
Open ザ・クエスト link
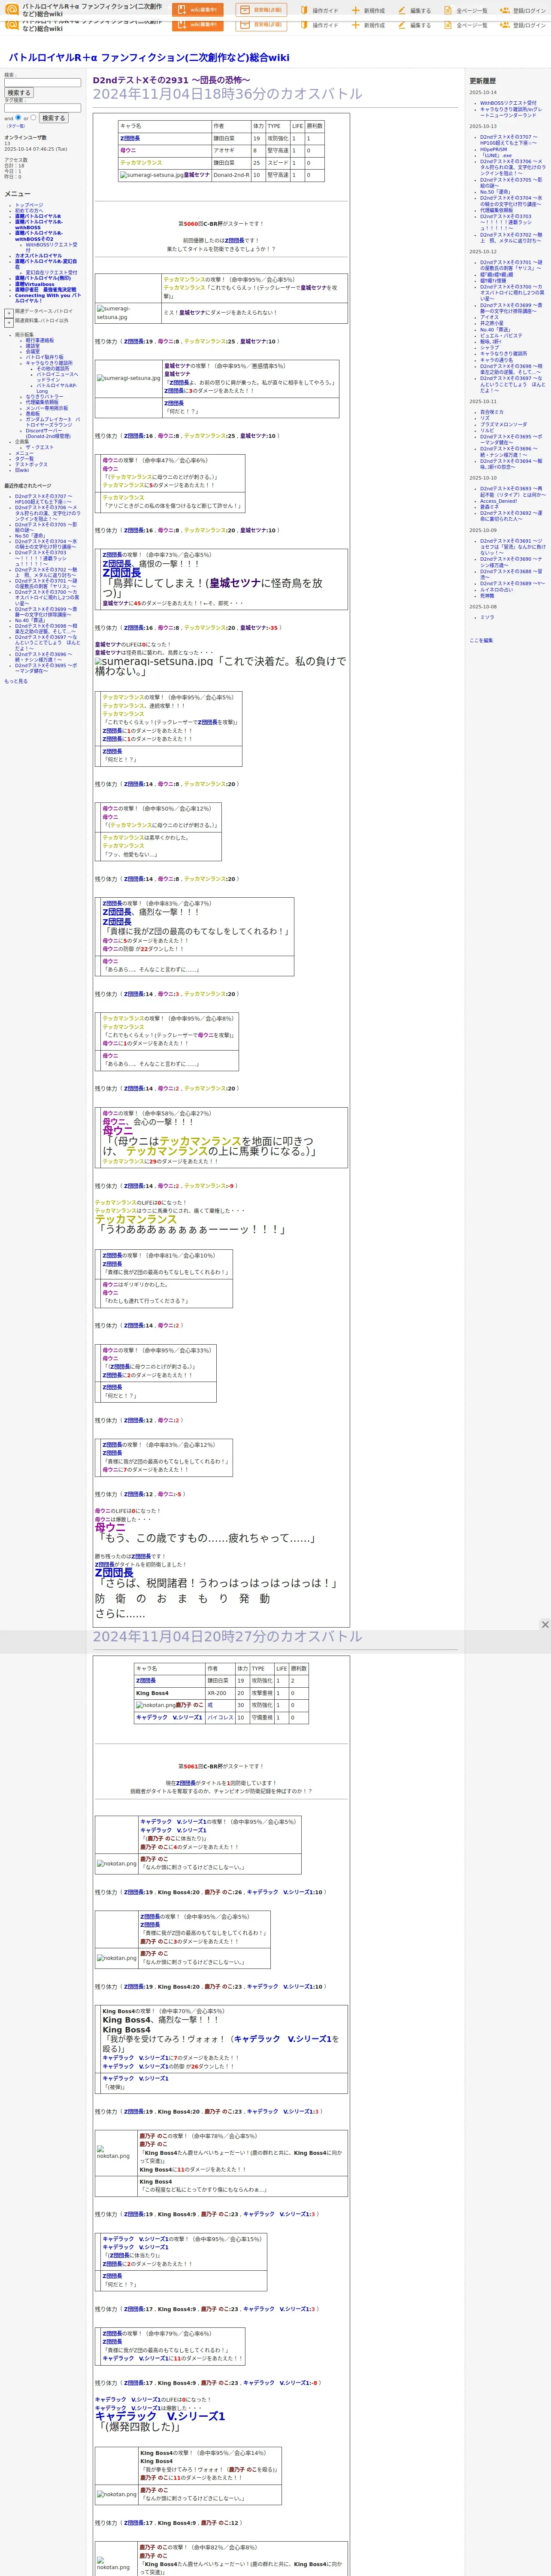point(40,448)
